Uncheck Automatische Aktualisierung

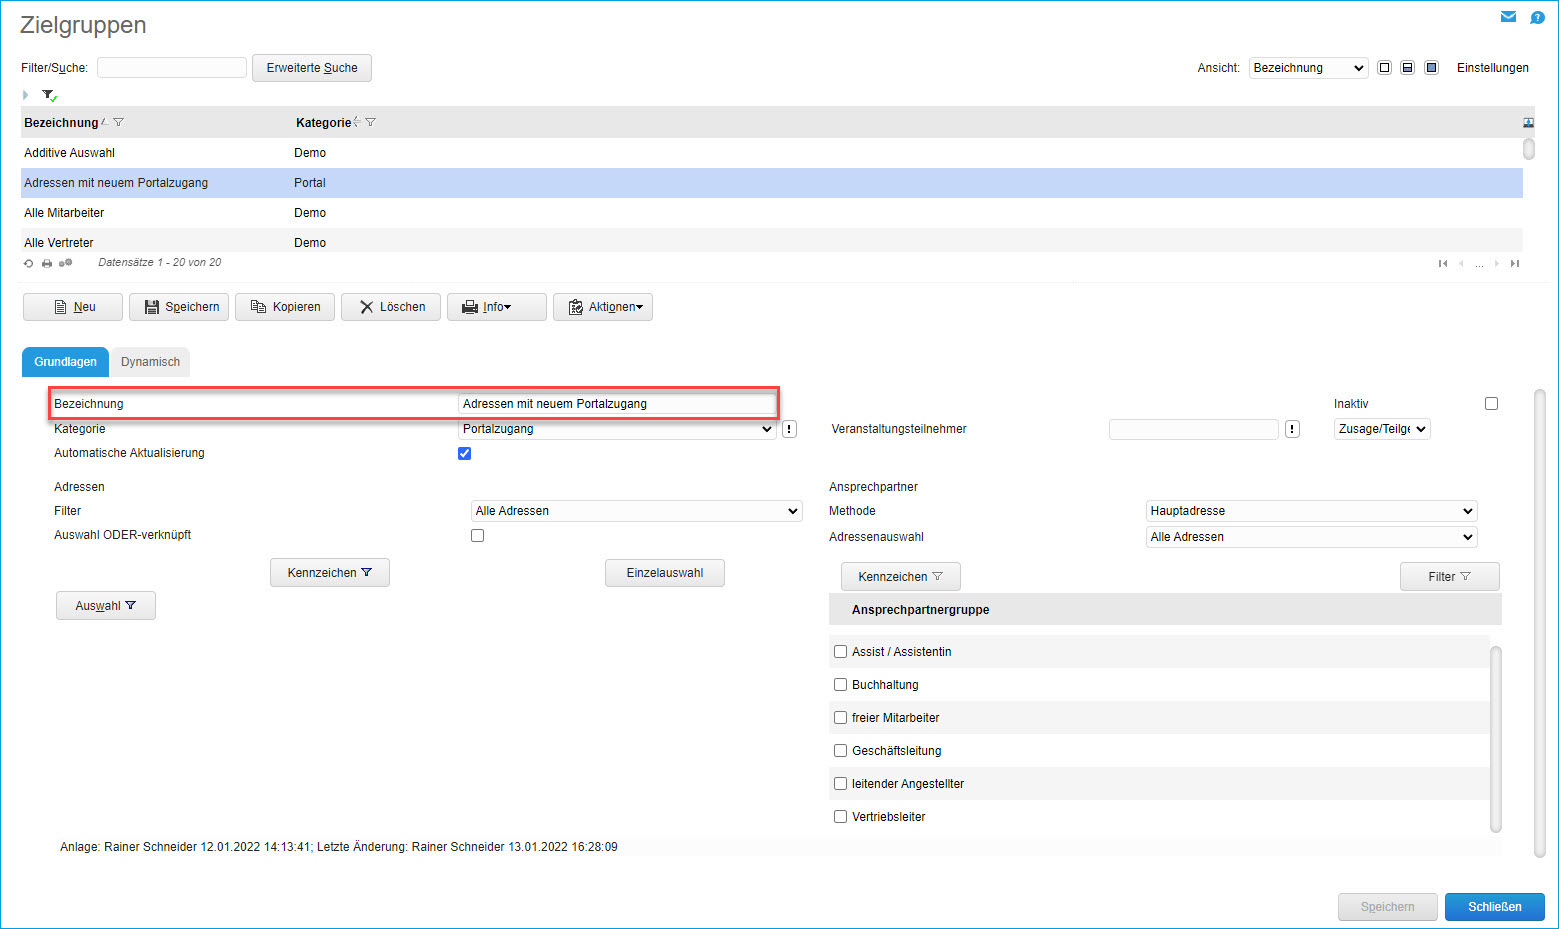click(x=464, y=453)
